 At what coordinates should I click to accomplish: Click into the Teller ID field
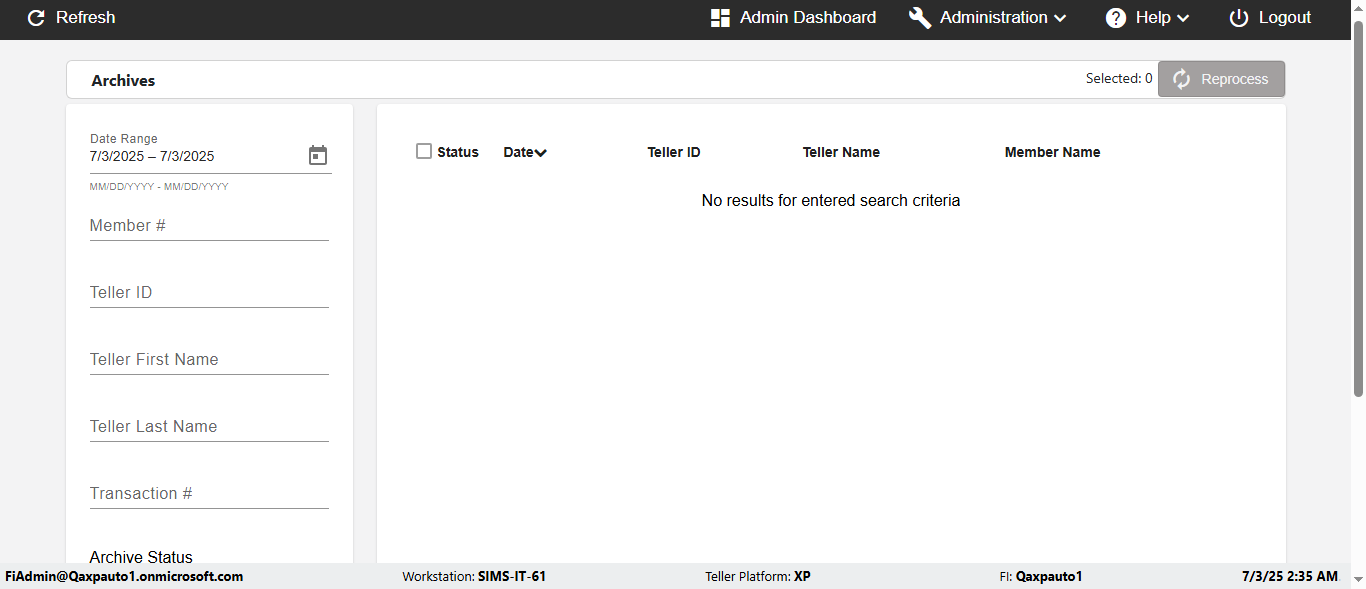tap(209, 293)
